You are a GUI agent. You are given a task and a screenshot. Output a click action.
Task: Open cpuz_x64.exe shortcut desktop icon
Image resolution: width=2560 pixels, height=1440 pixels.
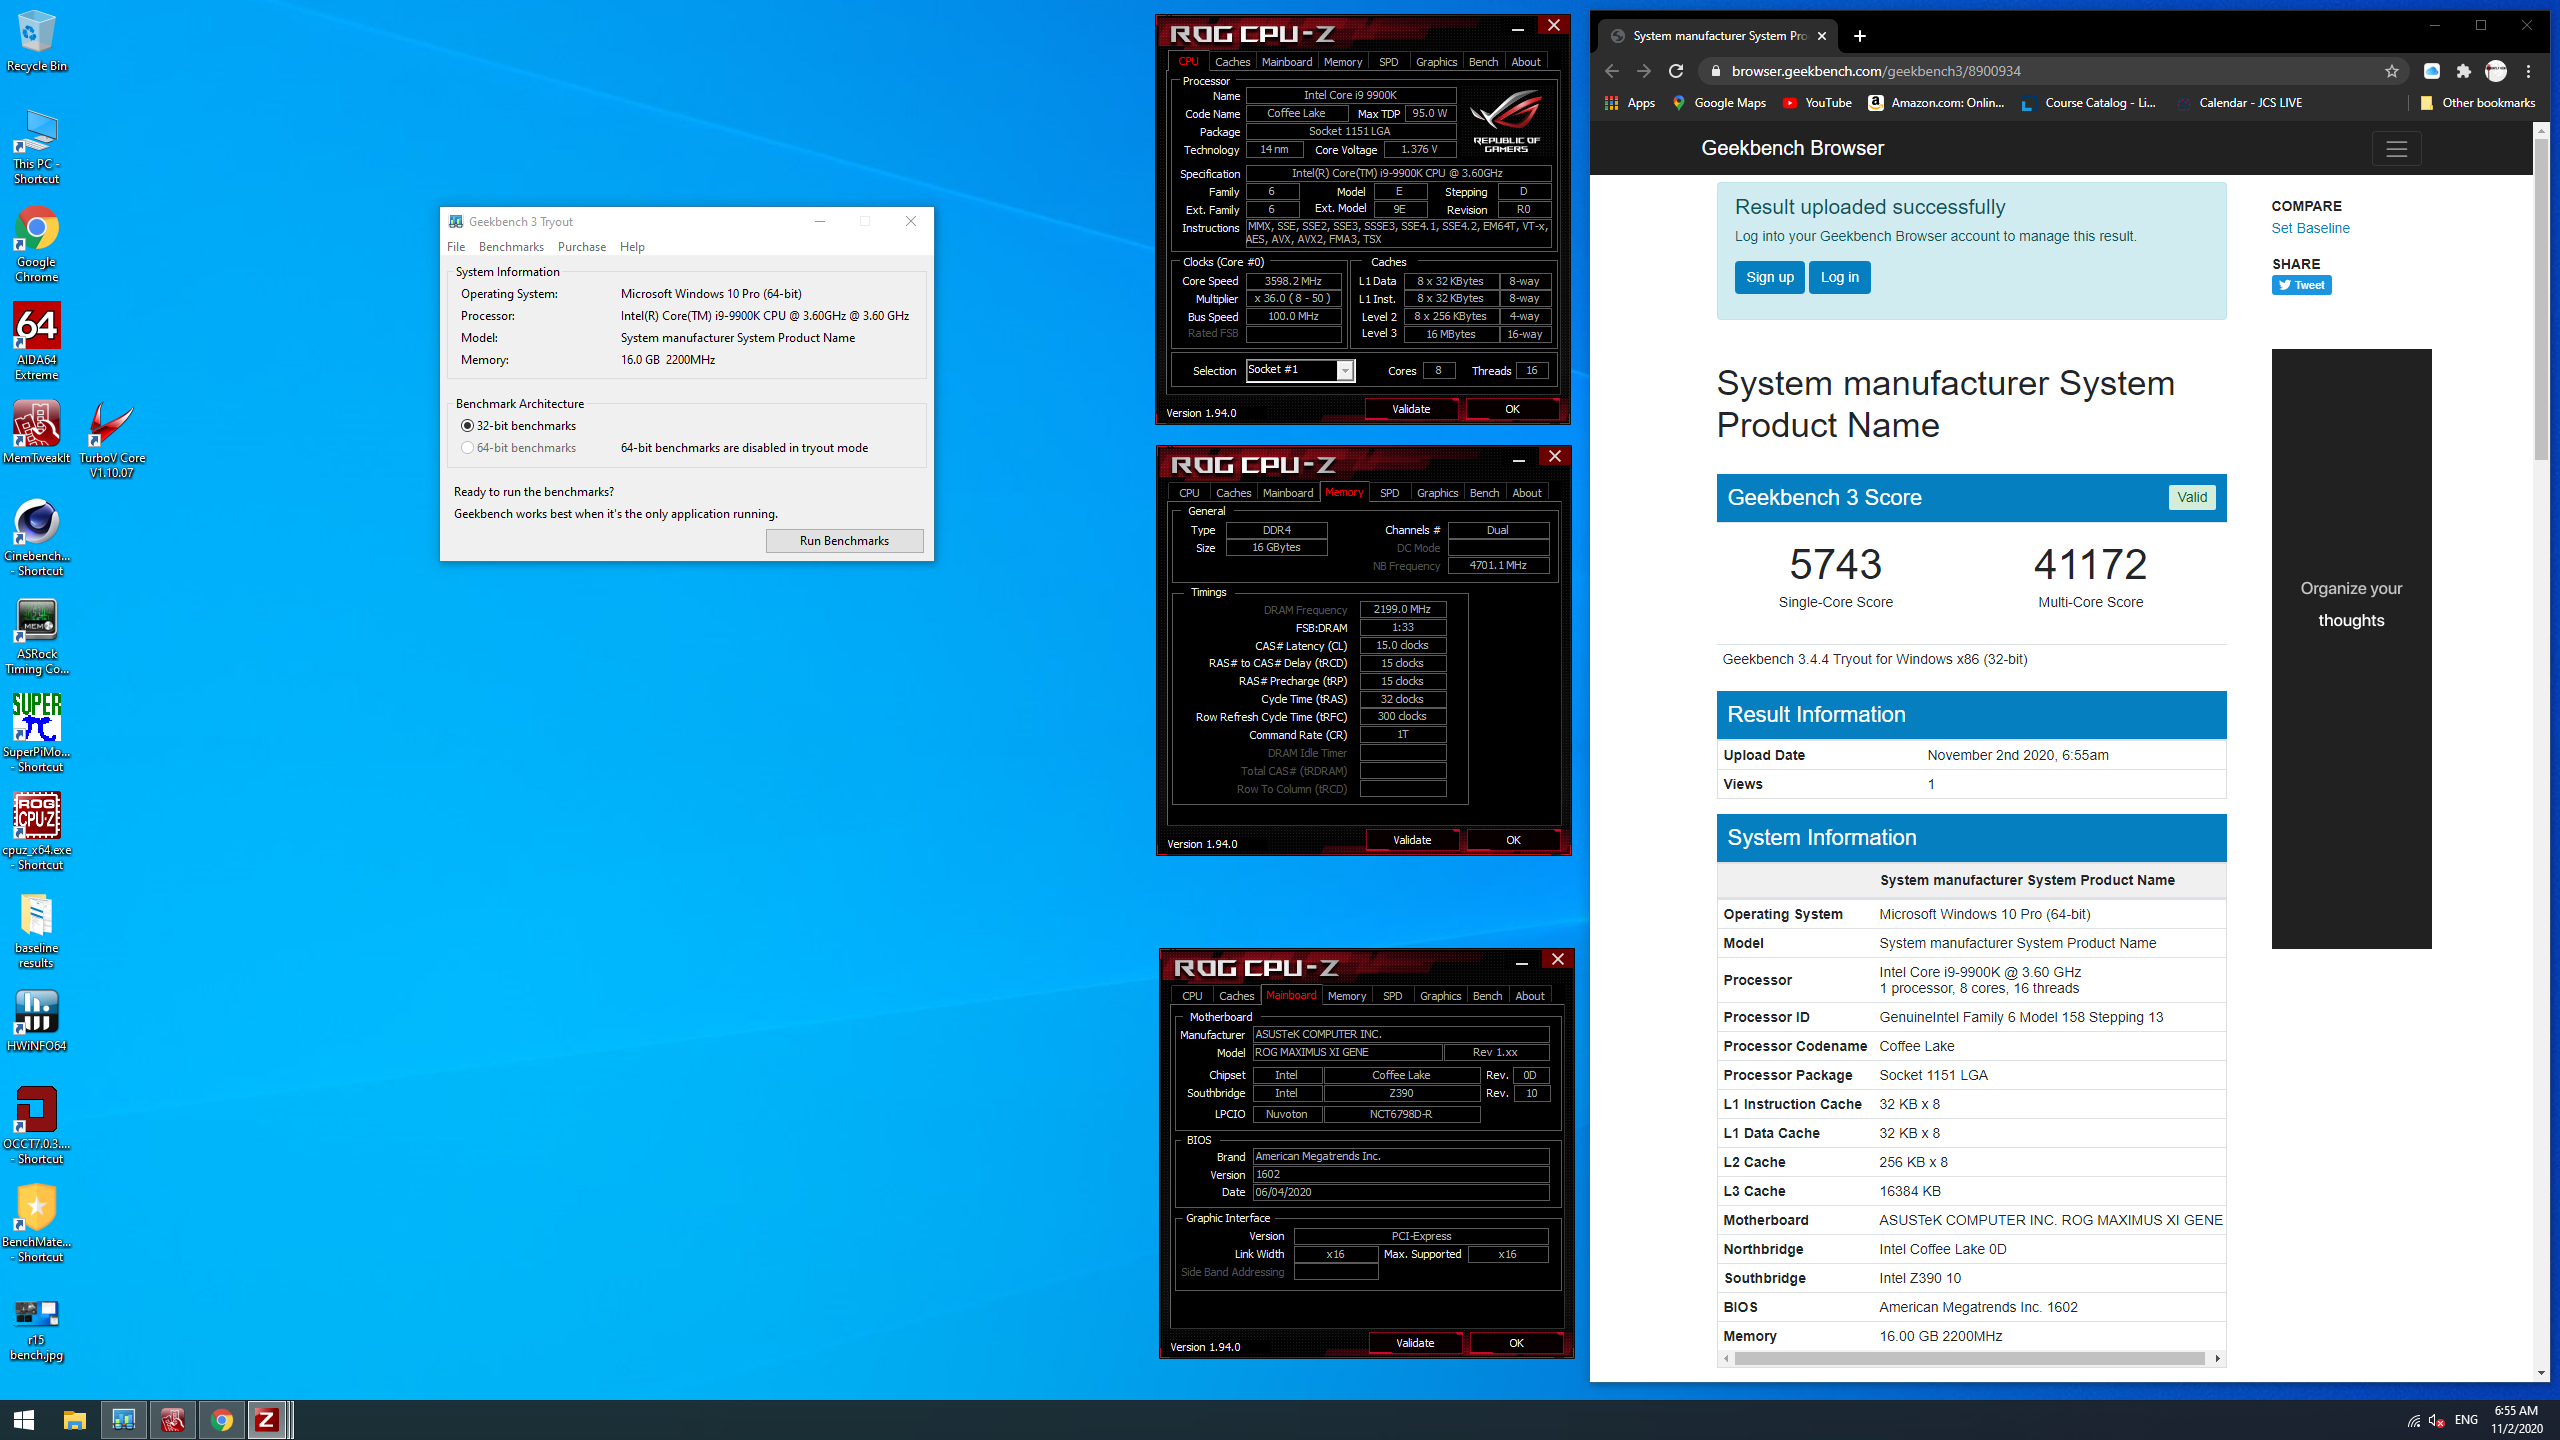(37, 831)
